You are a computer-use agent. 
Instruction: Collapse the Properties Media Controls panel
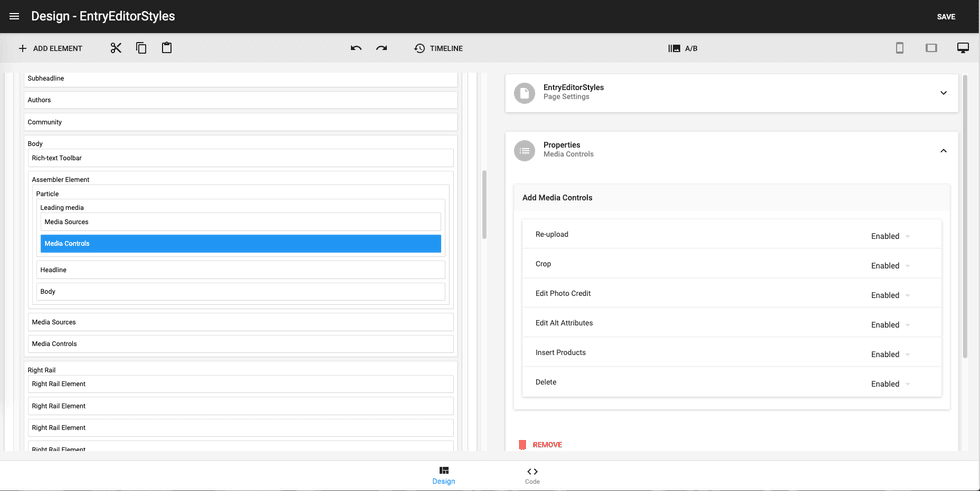[943, 151]
